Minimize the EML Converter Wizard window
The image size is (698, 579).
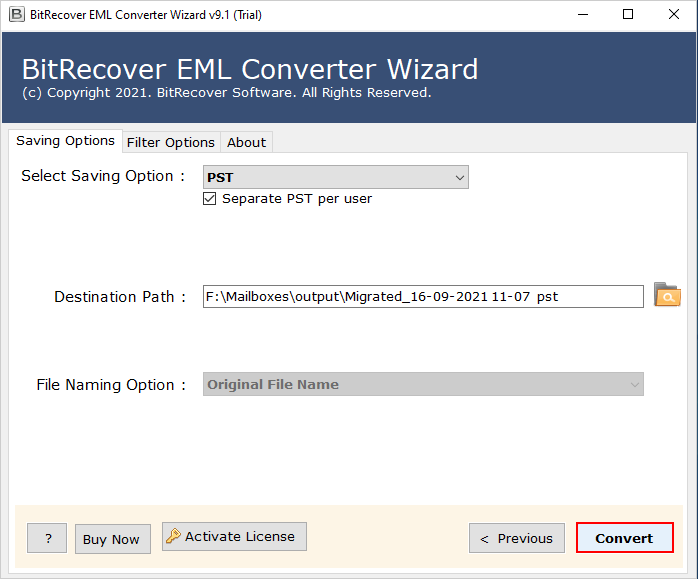coord(581,15)
